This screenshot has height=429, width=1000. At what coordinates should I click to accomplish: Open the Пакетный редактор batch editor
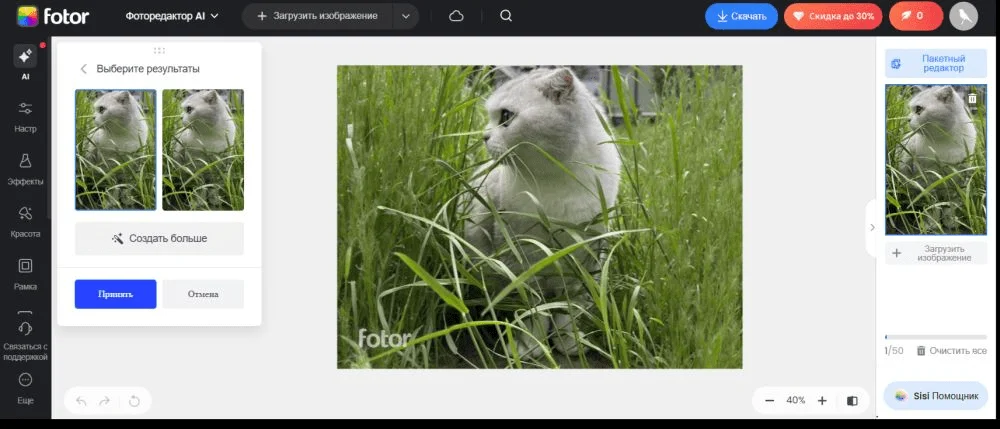click(x=936, y=63)
